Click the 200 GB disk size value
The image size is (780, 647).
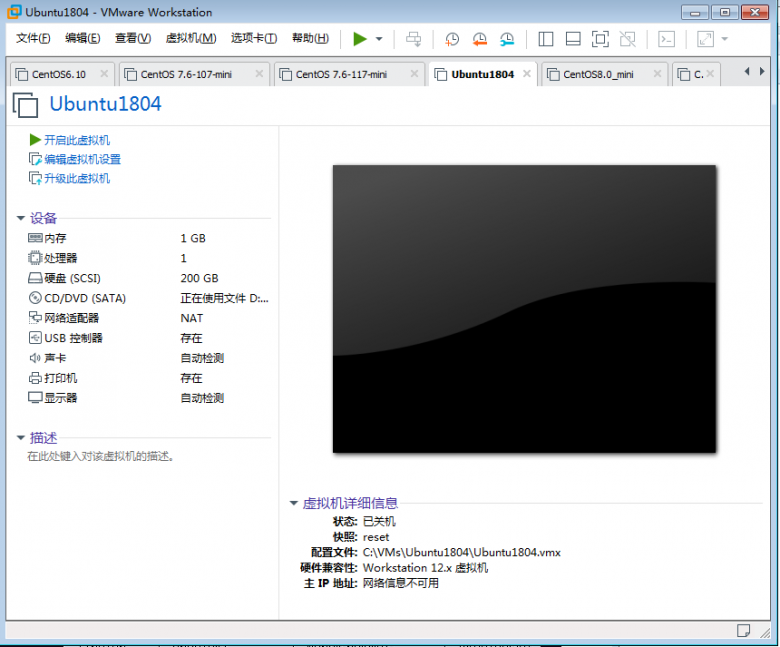pyautogui.click(x=199, y=278)
